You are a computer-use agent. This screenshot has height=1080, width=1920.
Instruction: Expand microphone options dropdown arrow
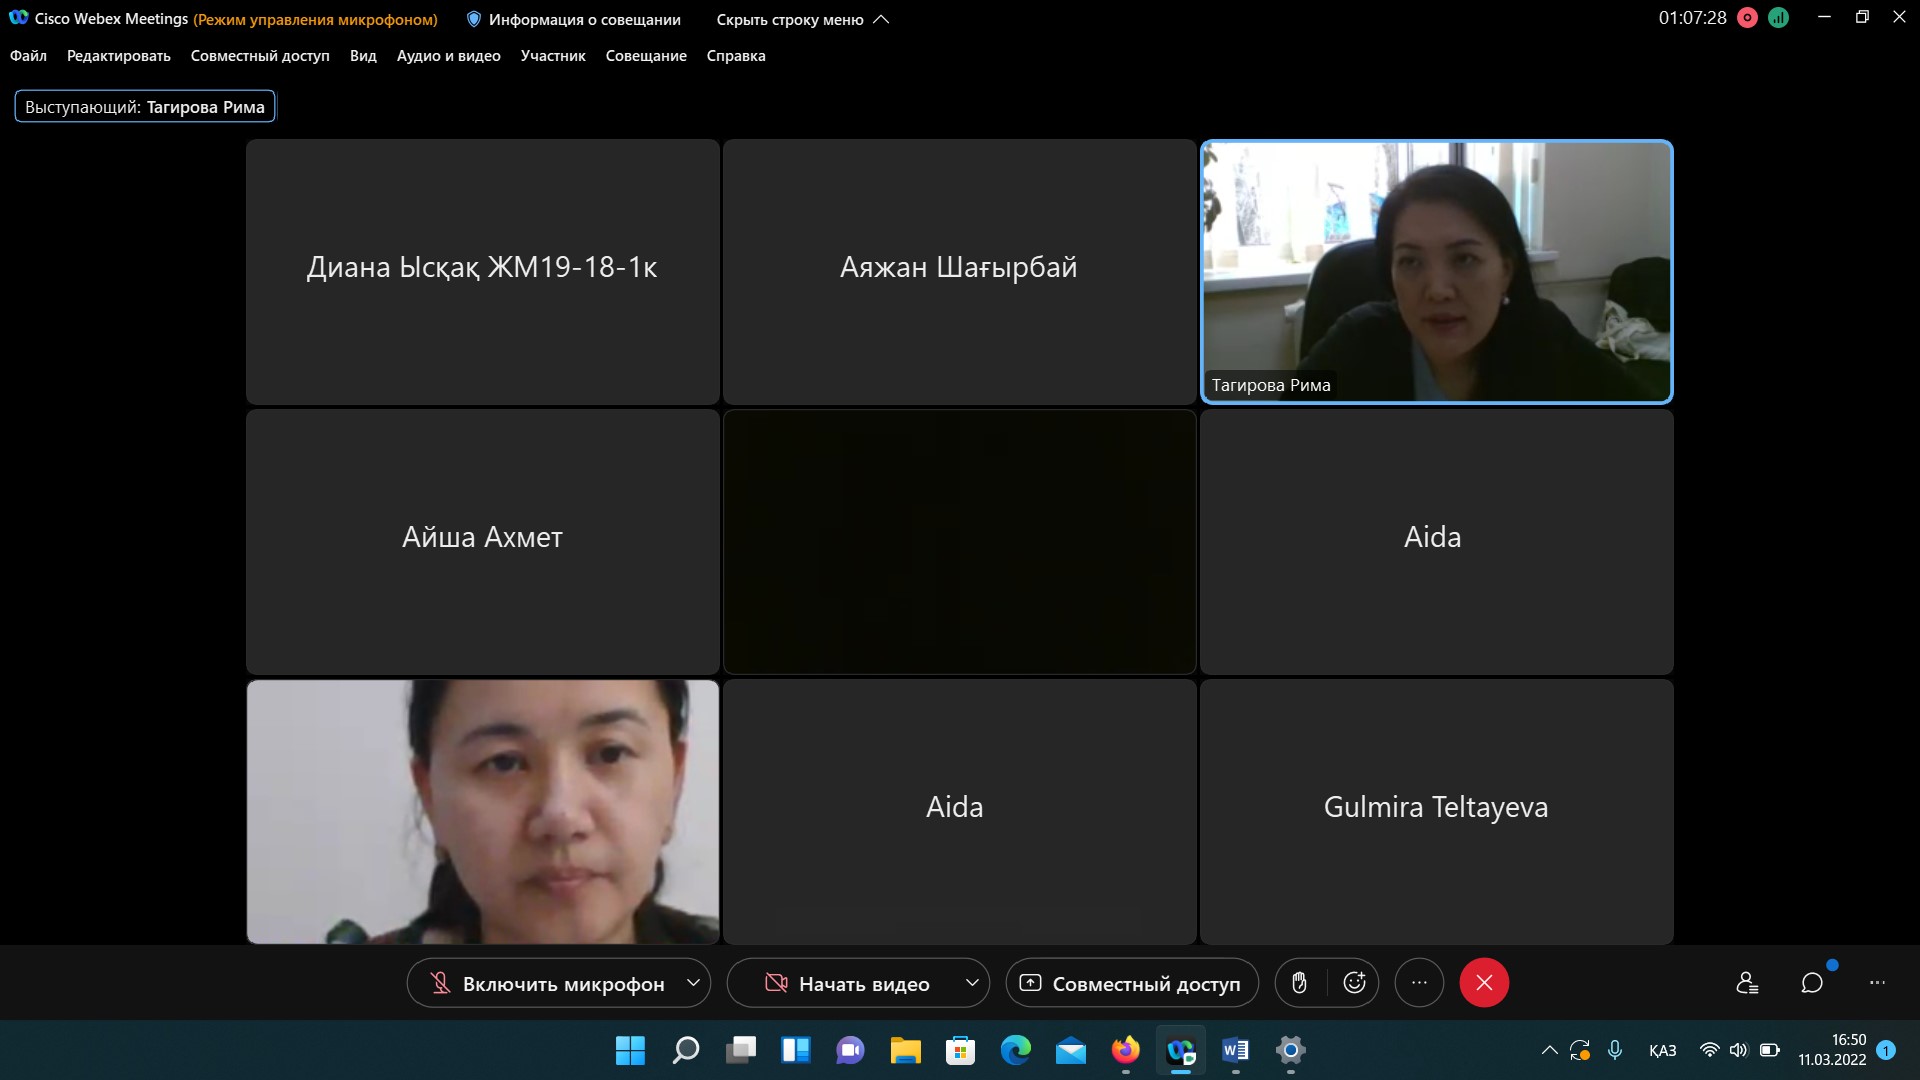[693, 983]
